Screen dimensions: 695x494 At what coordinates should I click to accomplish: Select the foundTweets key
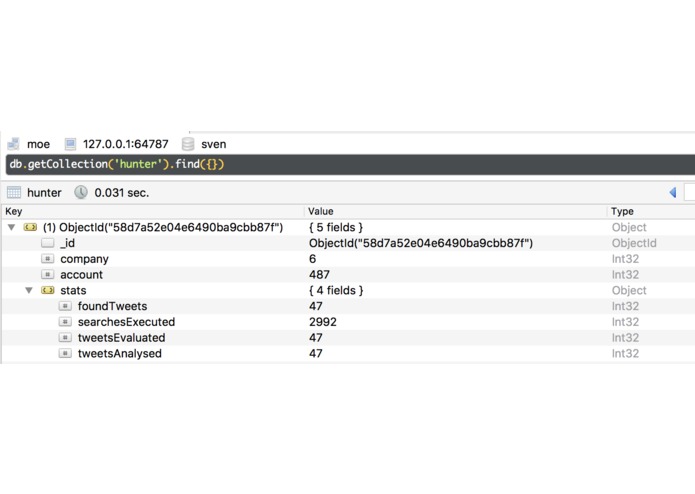coord(113,306)
